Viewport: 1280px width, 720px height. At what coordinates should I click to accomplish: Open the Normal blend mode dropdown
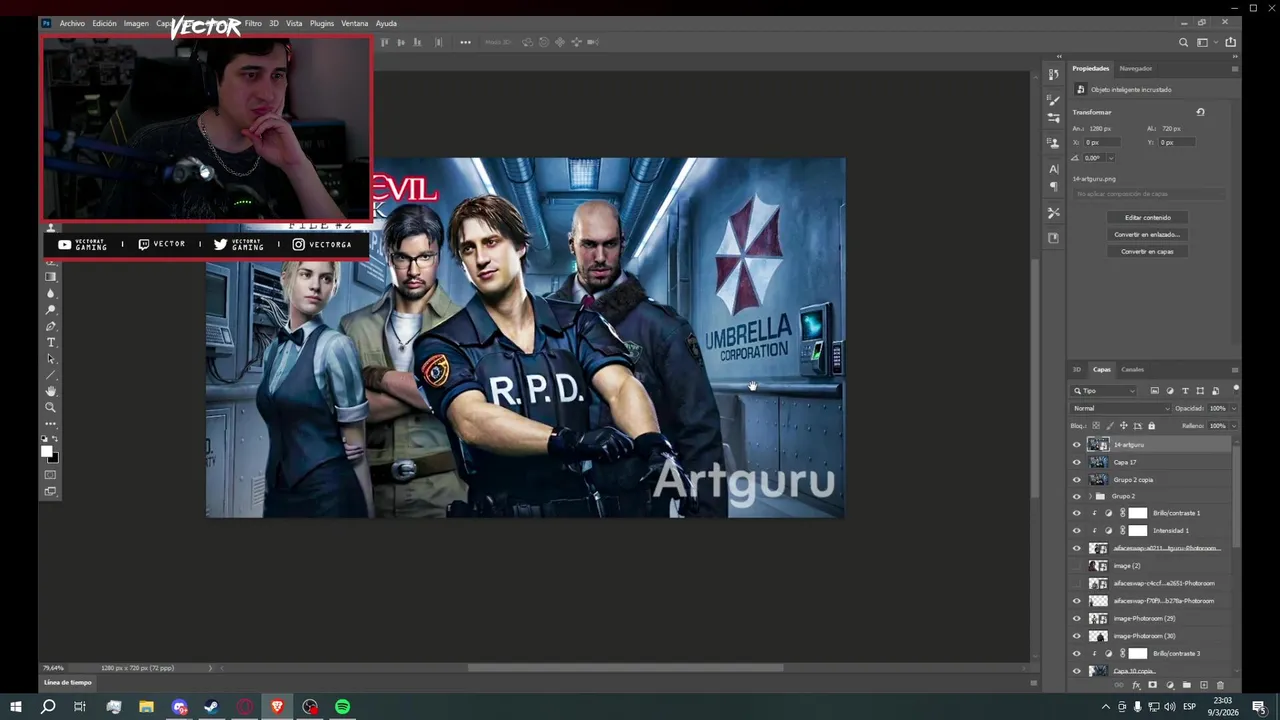coord(1121,408)
